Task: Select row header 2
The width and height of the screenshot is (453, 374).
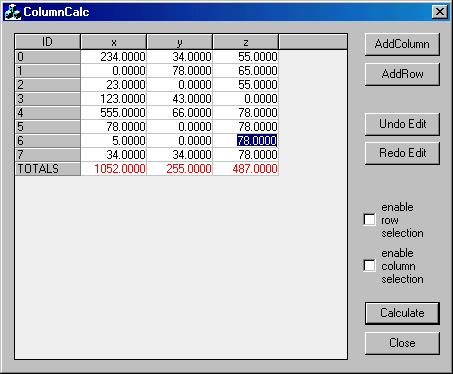Action: click(48, 85)
